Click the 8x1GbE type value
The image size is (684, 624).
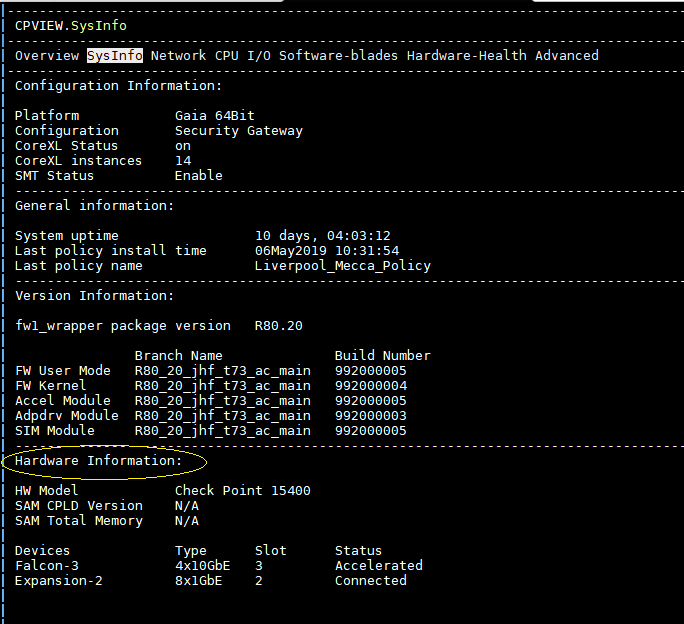point(198,581)
